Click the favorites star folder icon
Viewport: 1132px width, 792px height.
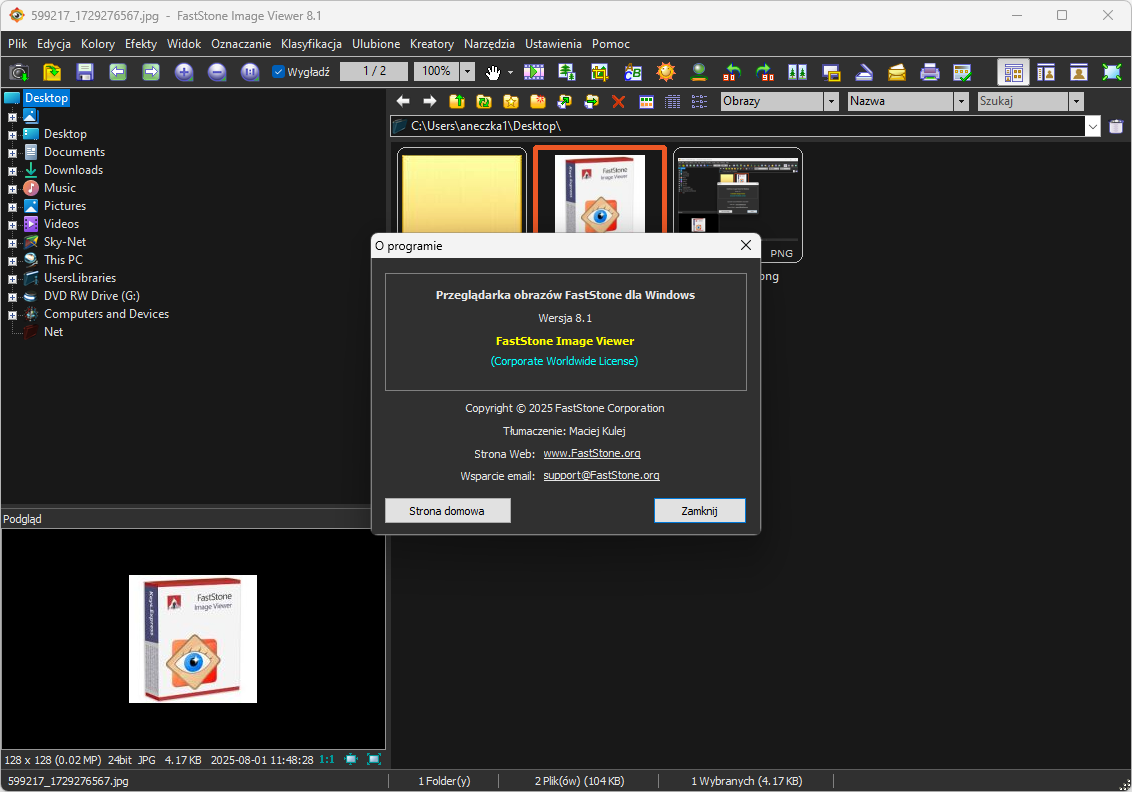click(511, 101)
